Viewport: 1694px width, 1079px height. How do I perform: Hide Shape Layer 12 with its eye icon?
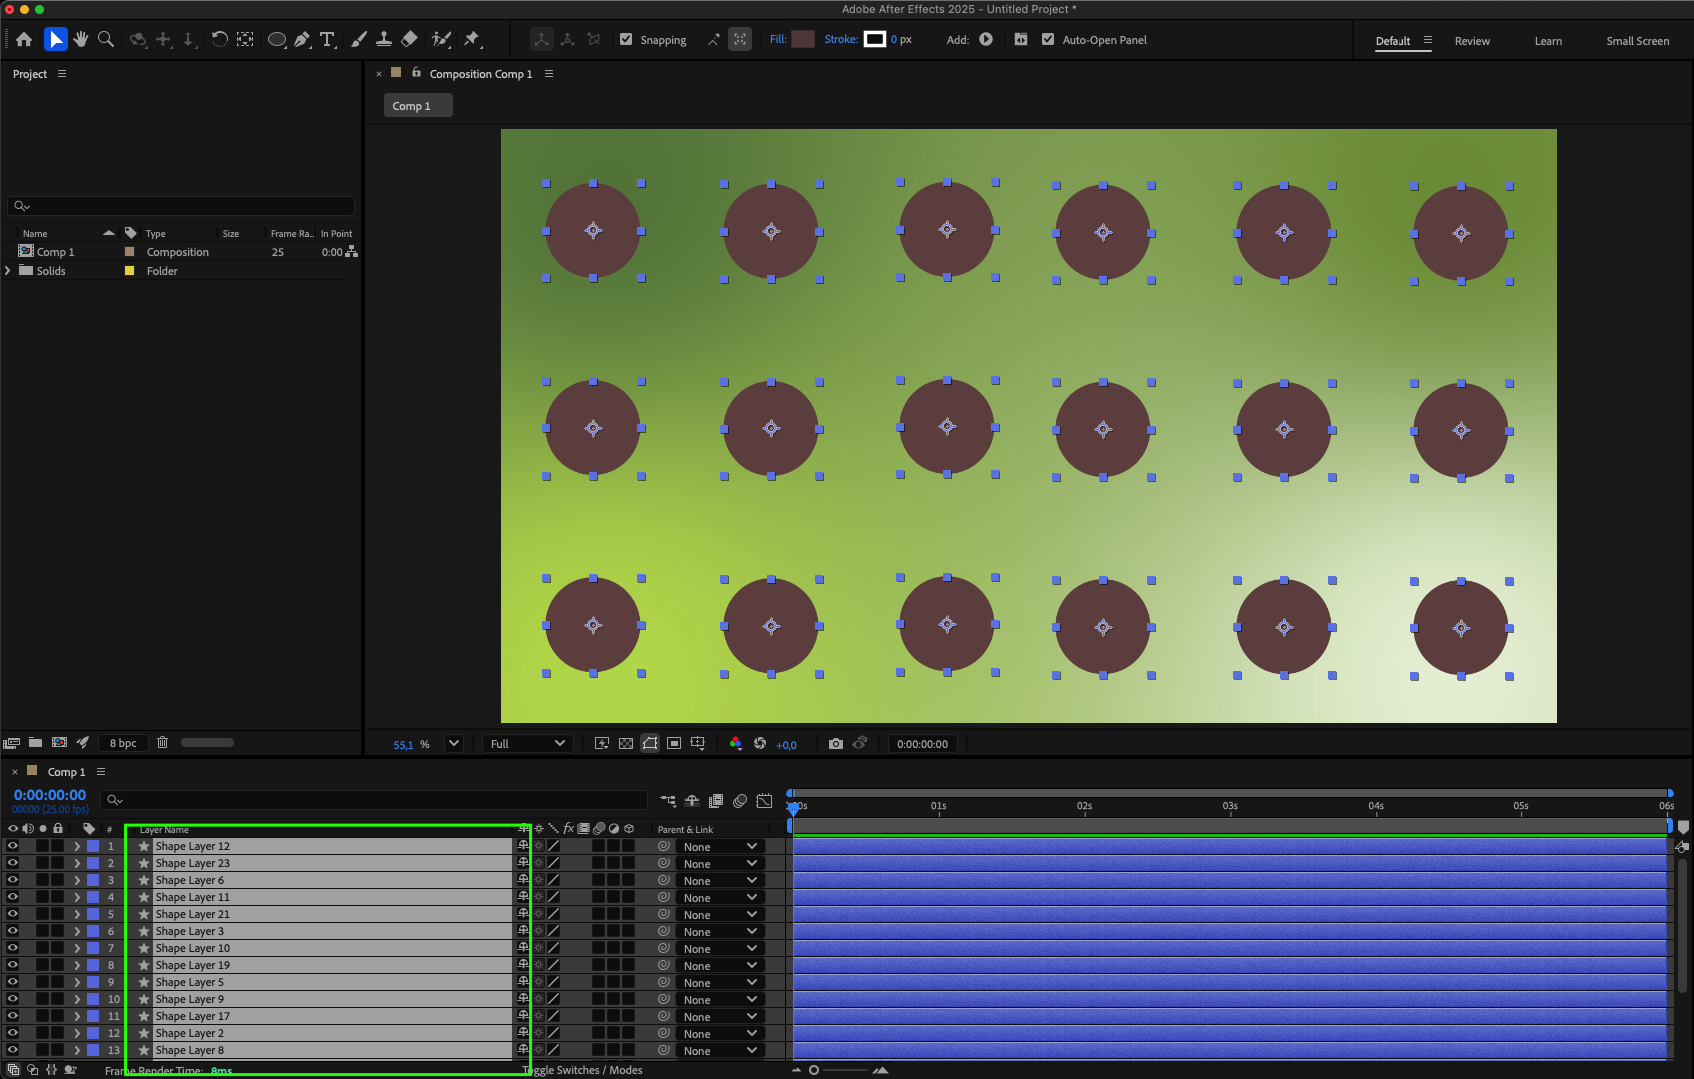[x=13, y=846]
